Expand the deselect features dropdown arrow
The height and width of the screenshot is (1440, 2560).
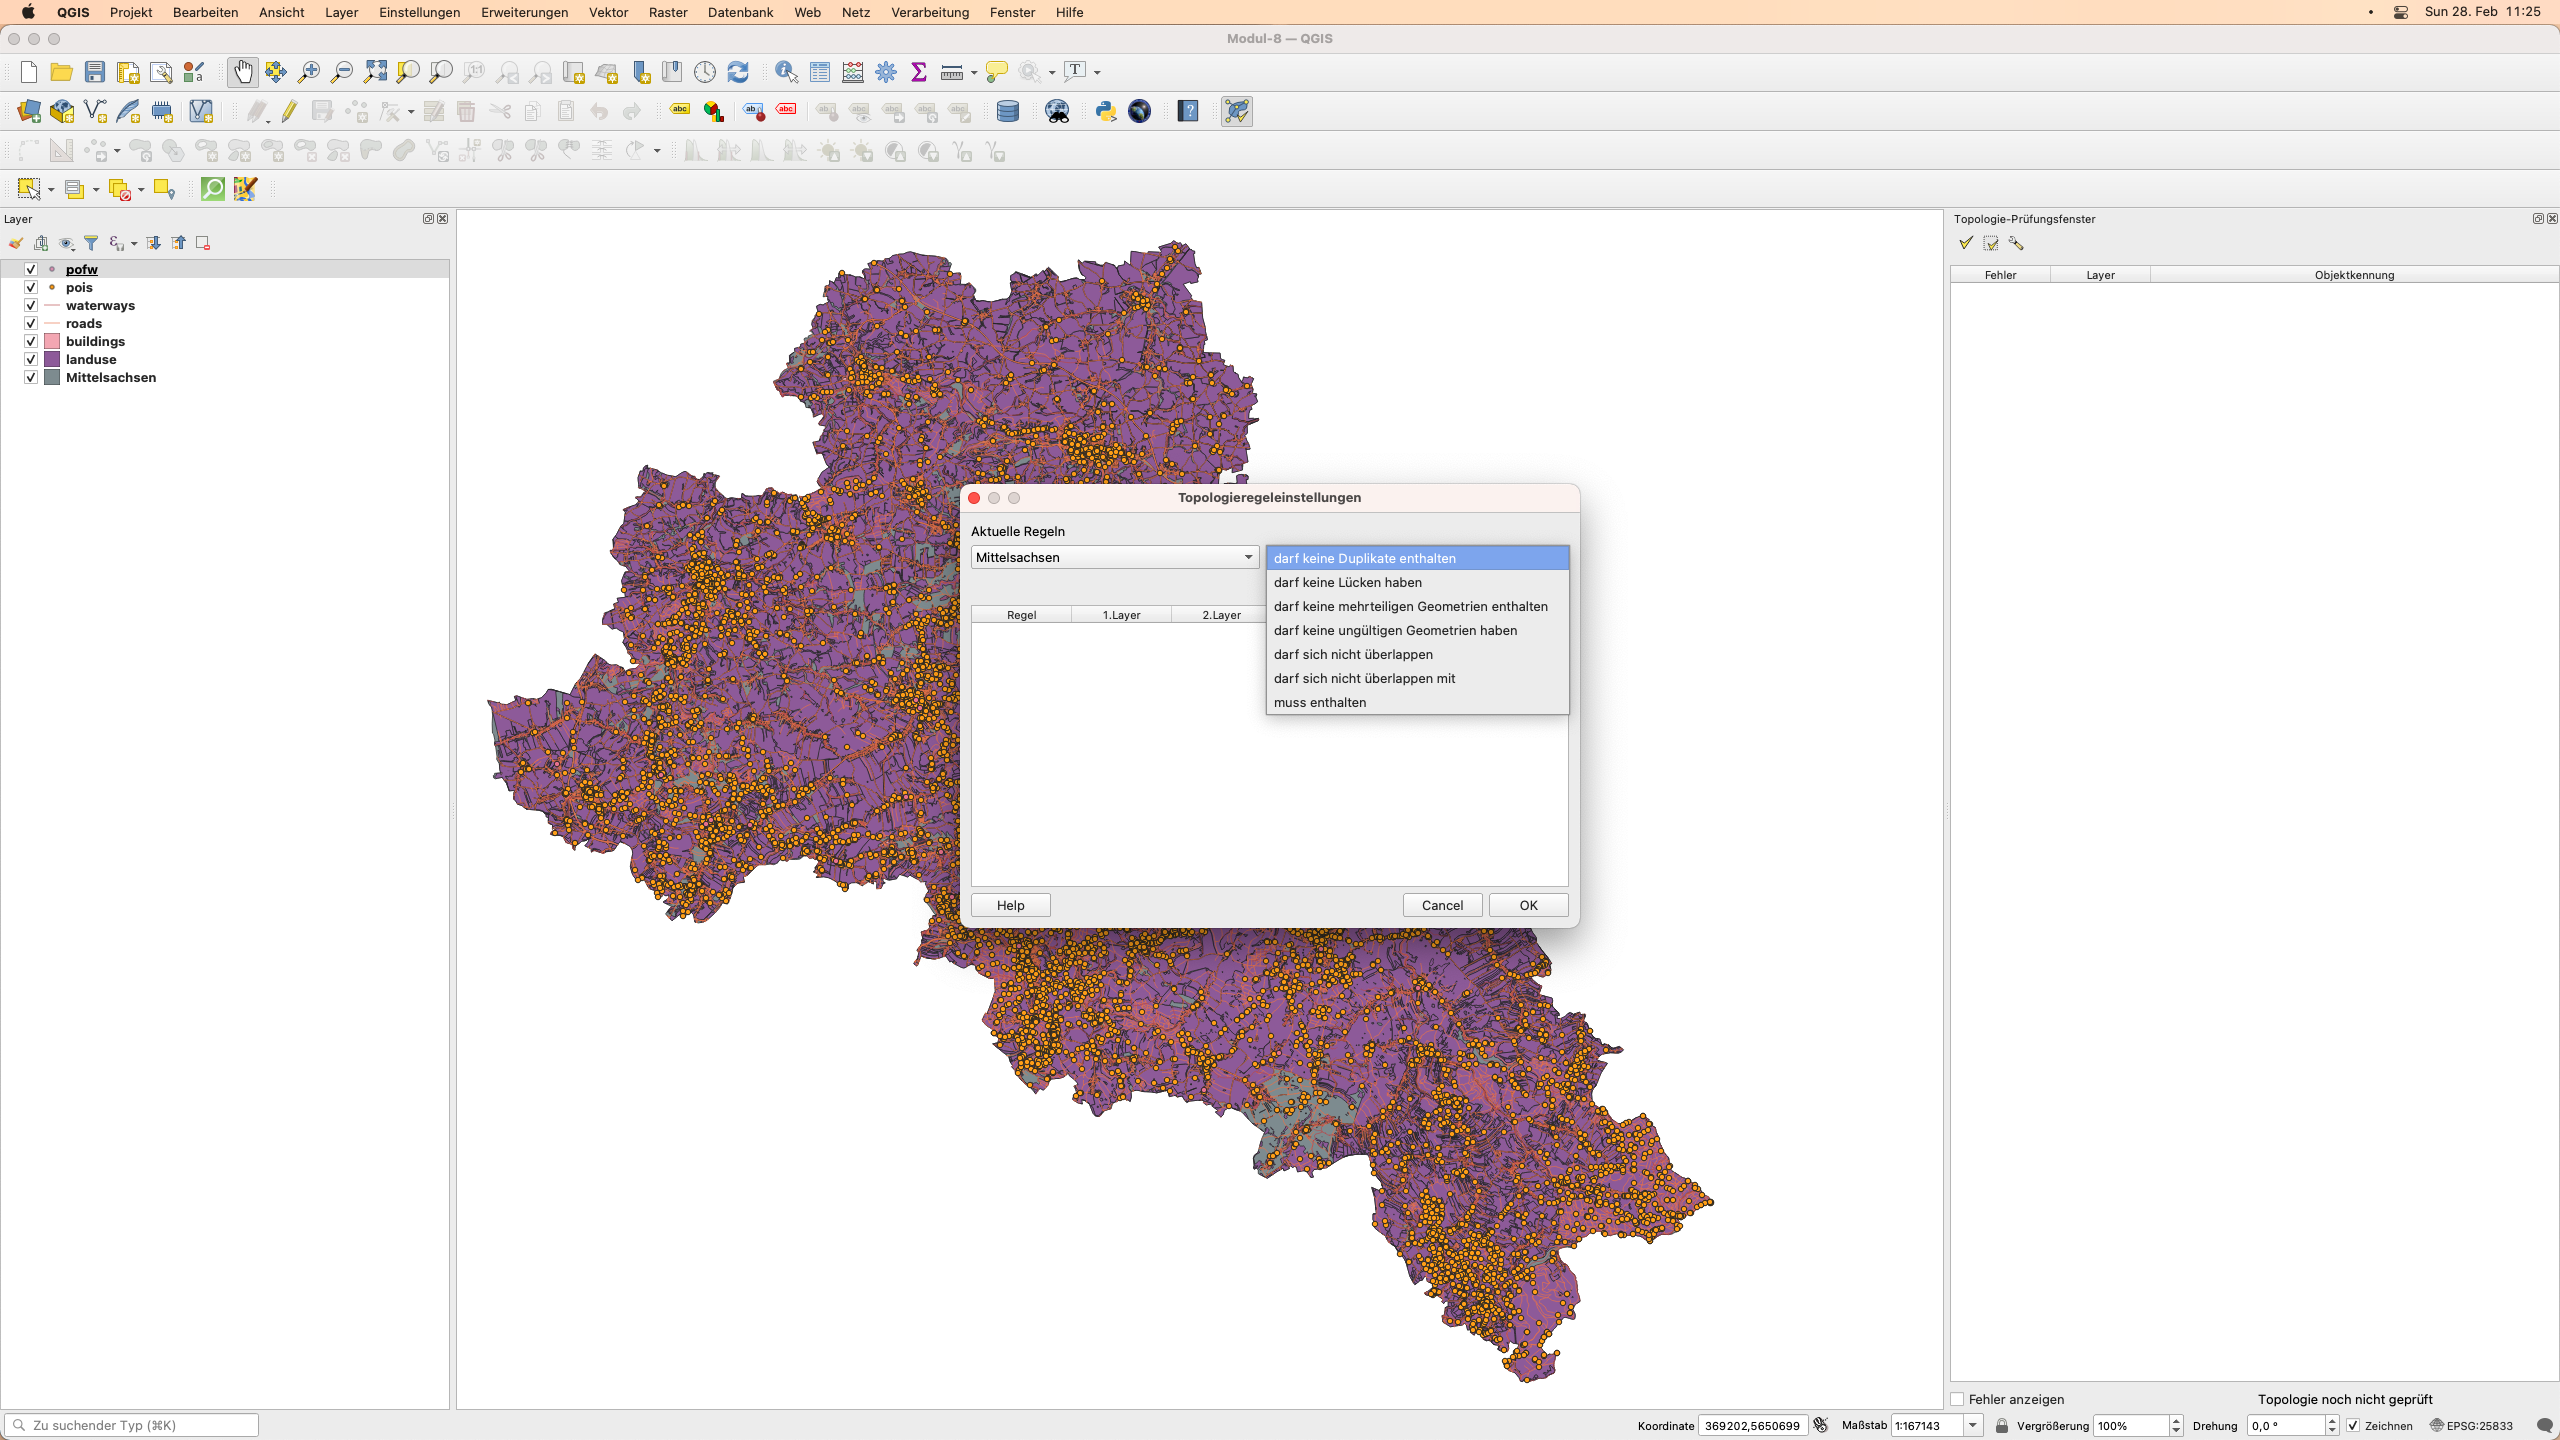pyautogui.click(x=141, y=189)
